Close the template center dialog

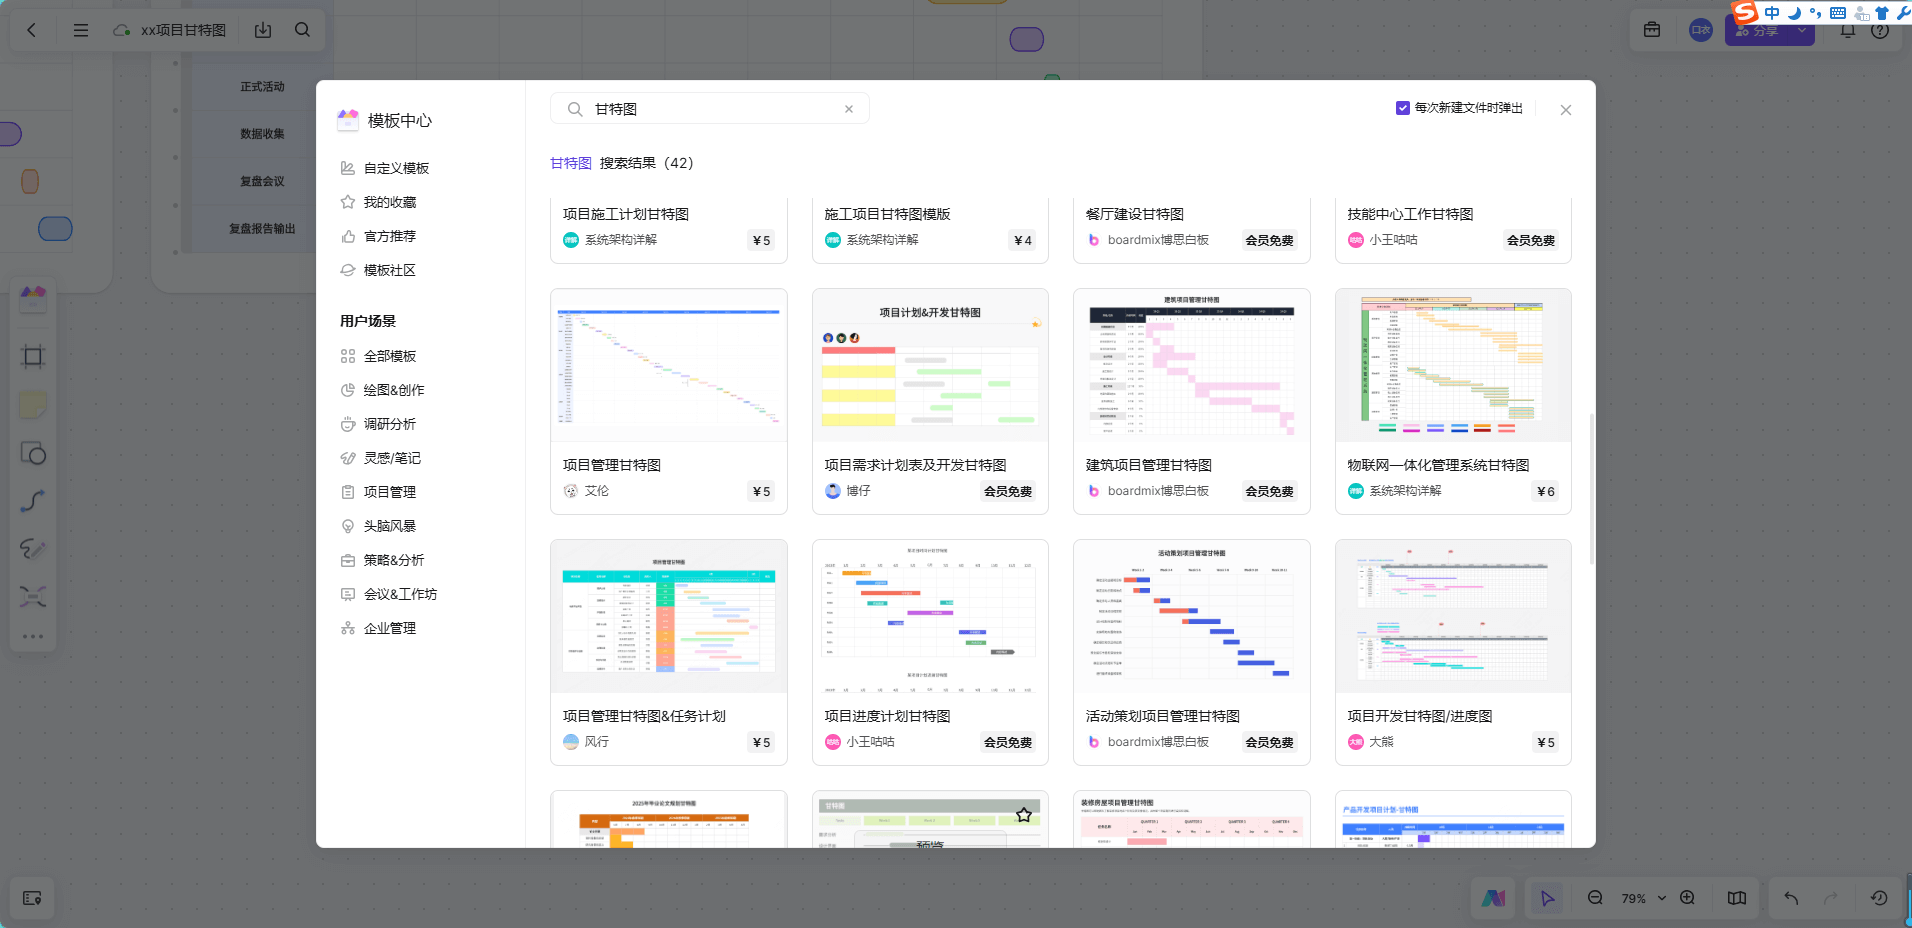1565,110
